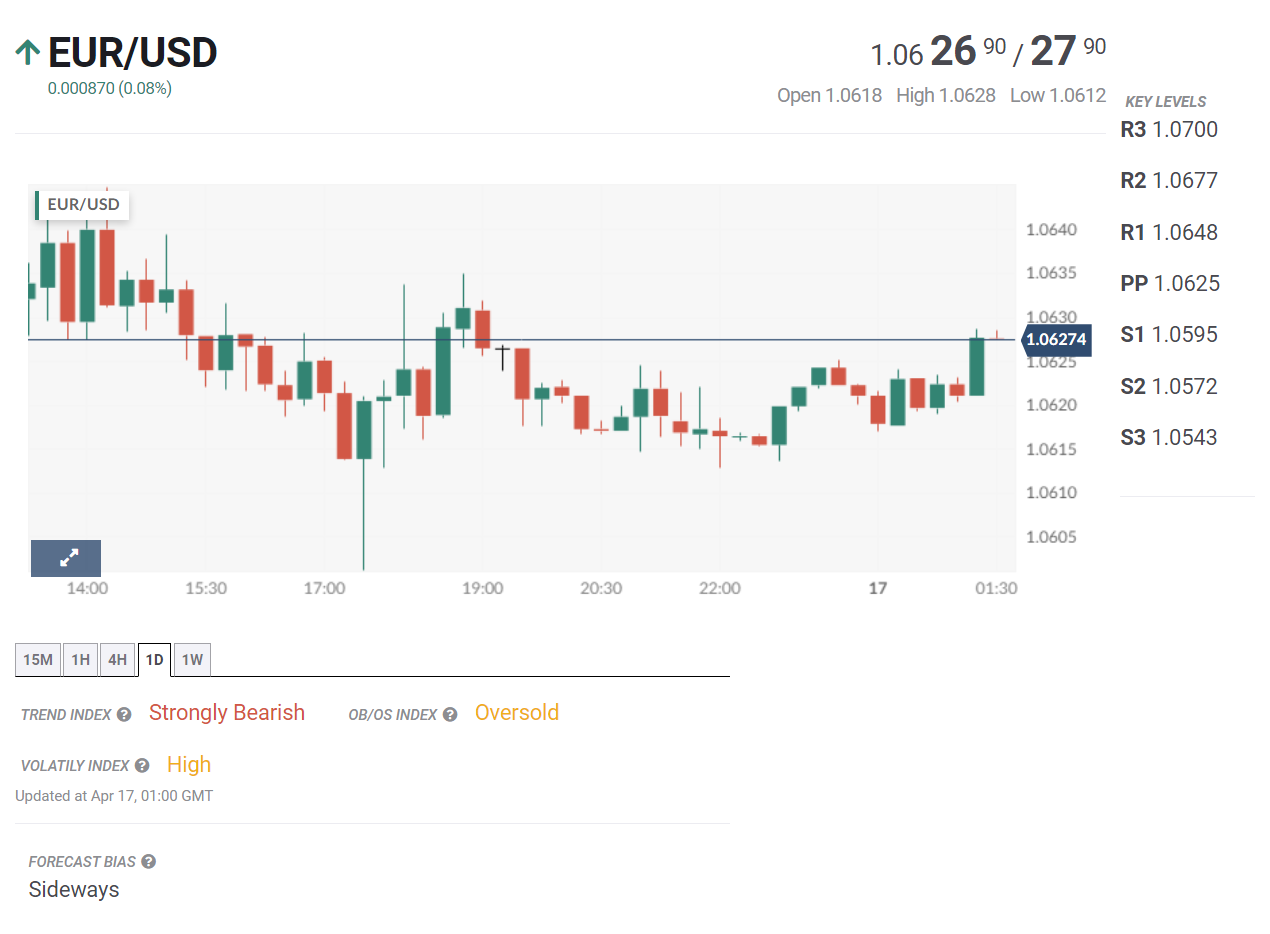Click the Updated at Apr 17 timestamp

coord(114,797)
